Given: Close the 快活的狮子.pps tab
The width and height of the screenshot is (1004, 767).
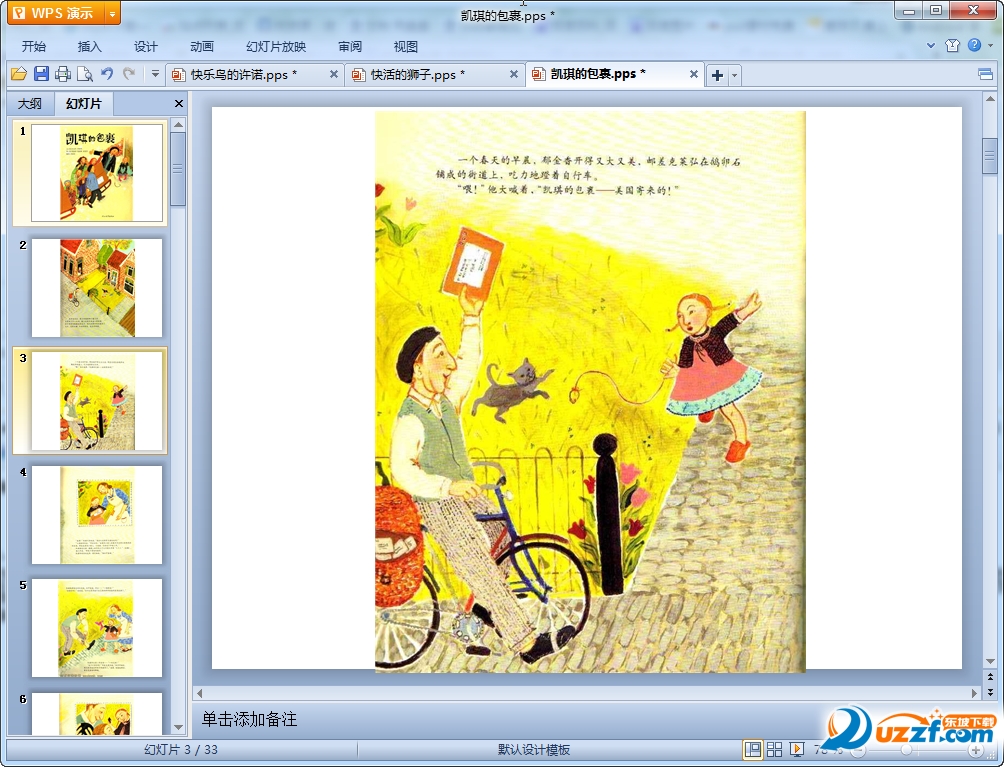Looking at the screenshot, I should (x=514, y=74).
